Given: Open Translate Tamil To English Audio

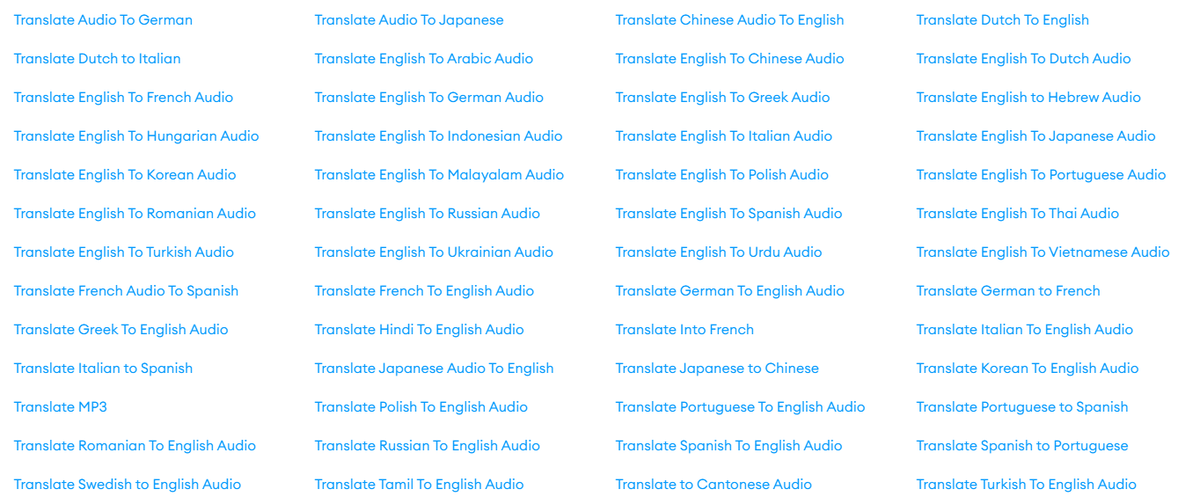Looking at the screenshot, I should (x=419, y=485).
